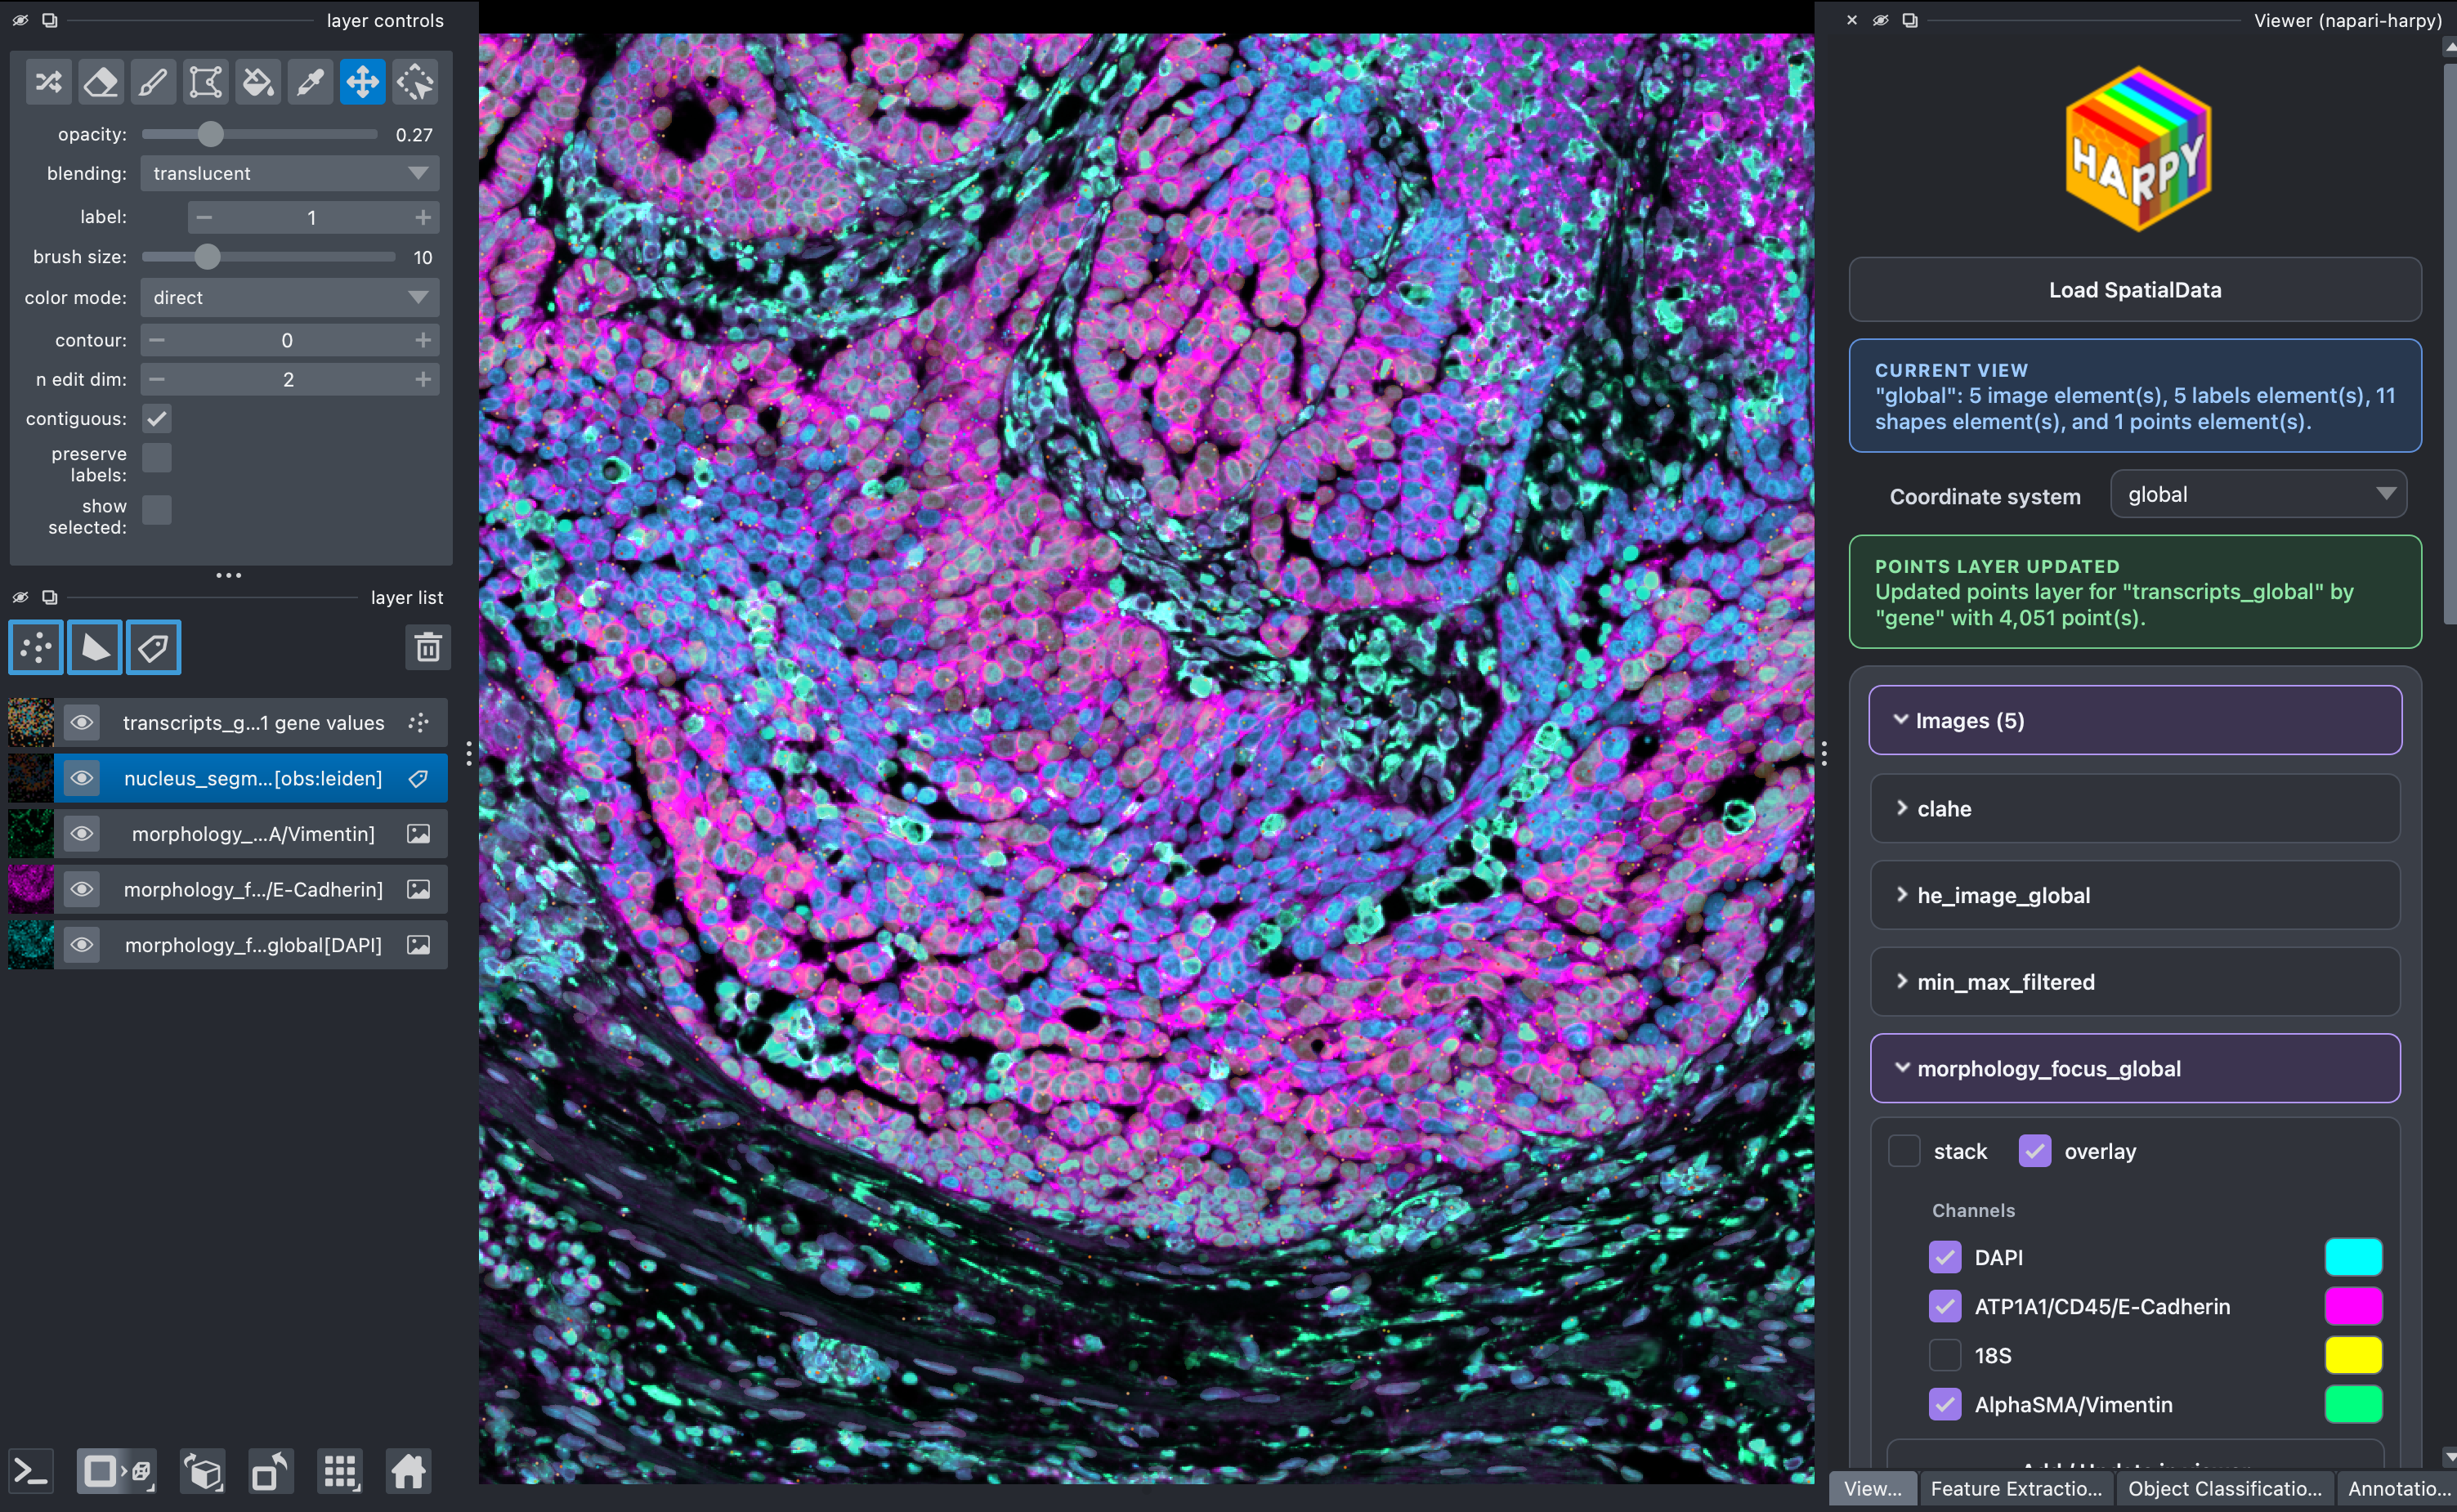Image resolution: width=2457 pixels, height=1512 pixels.
Task: Decrease the label value by one
Action: click(204, 217)
